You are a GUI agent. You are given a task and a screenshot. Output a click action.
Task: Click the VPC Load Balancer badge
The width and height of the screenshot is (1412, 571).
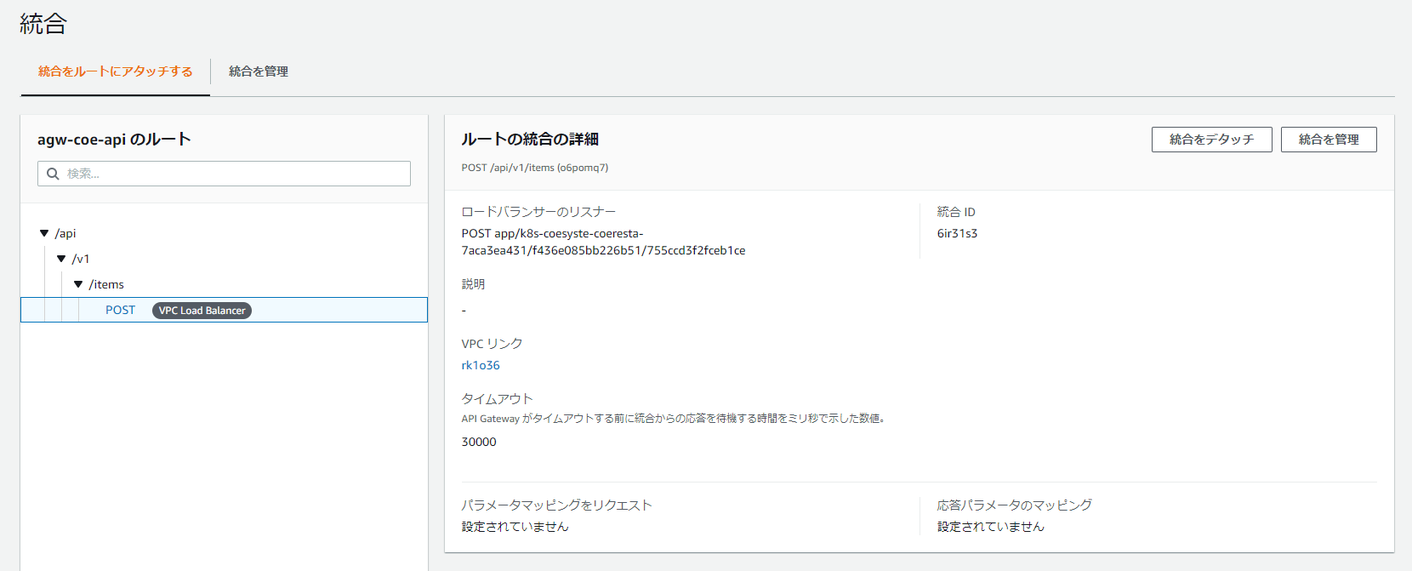pos(202,310)
